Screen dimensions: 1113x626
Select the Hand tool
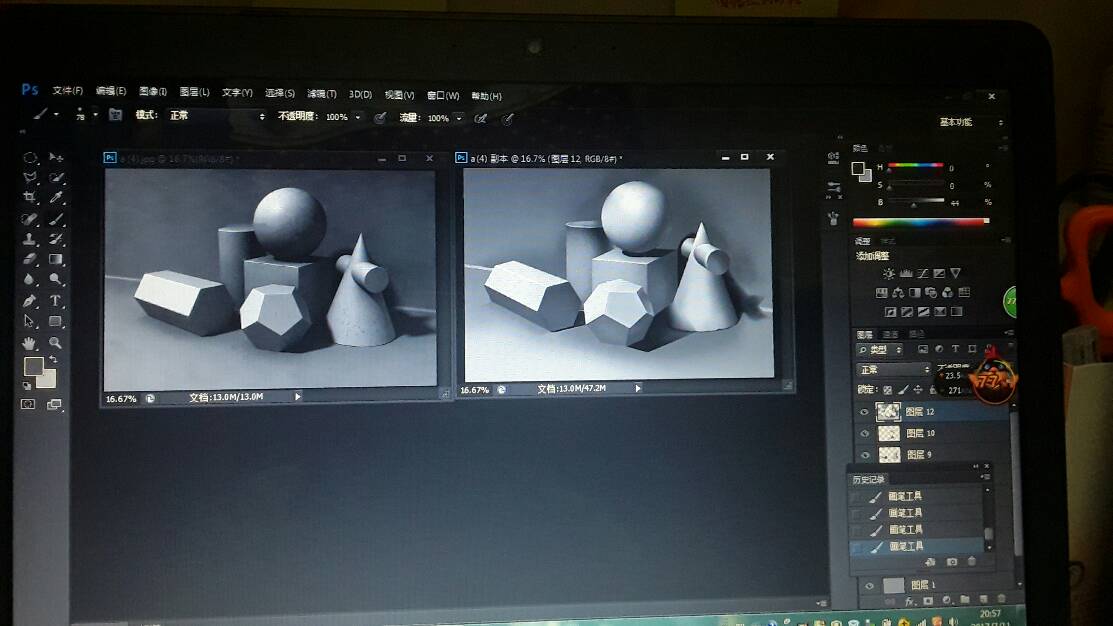(x=30, y=343)
